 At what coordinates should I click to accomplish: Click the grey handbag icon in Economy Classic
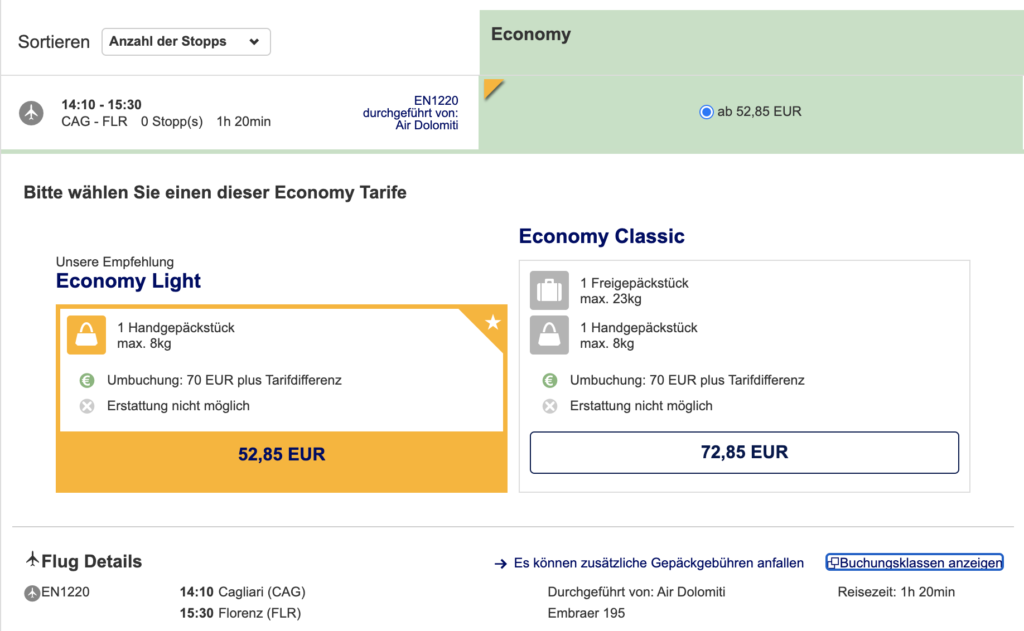[549, 335]
